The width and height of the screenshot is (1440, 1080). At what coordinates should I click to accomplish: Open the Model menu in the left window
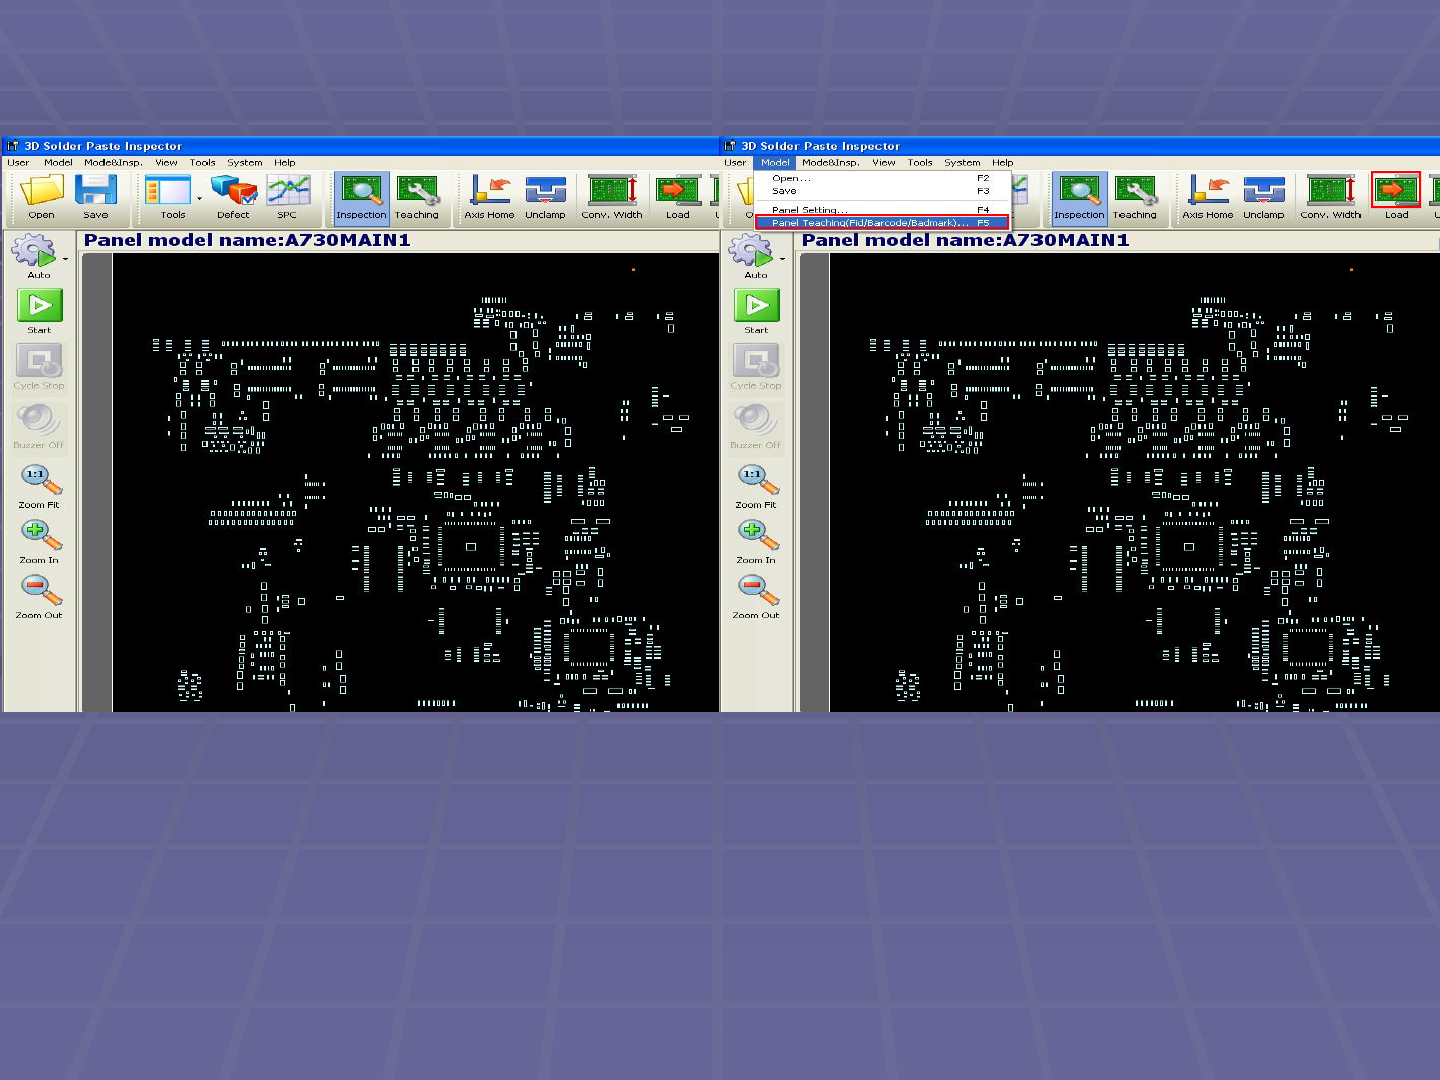tap(58, 162)
